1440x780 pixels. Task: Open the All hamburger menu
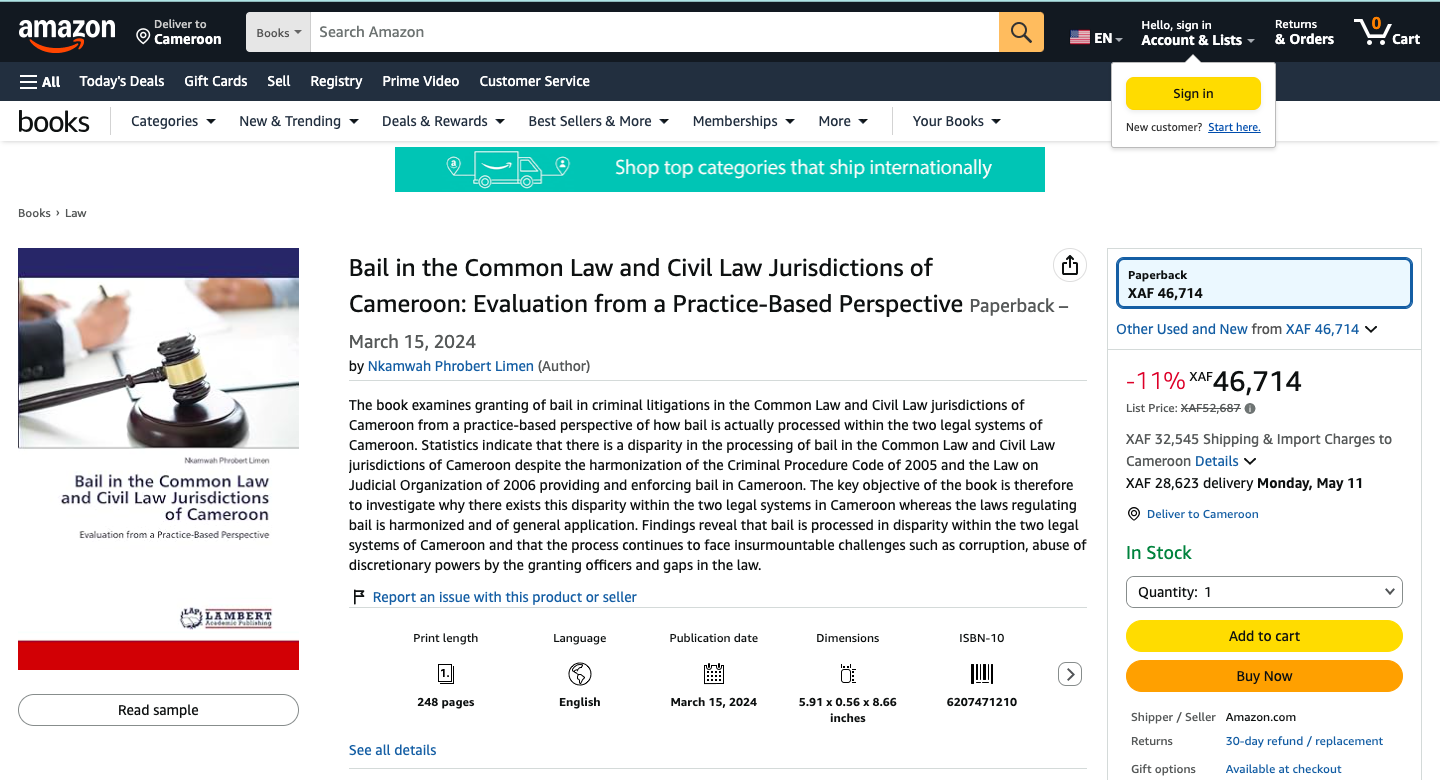point(40,81)
